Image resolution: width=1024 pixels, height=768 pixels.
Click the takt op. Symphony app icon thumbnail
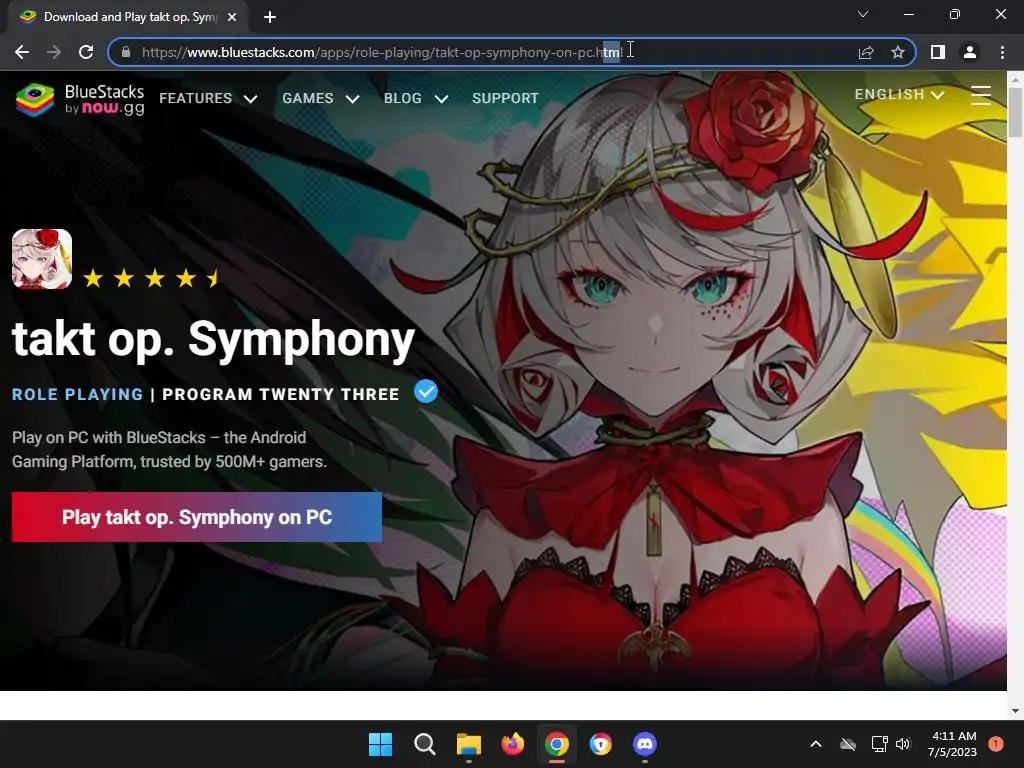point(42,259)
